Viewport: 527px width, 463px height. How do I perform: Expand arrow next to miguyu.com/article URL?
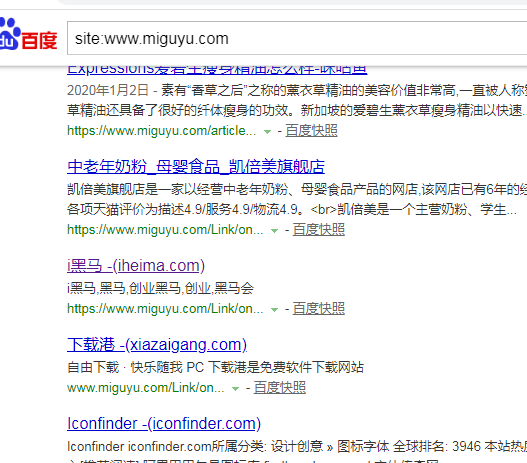[x=268, y=132]
